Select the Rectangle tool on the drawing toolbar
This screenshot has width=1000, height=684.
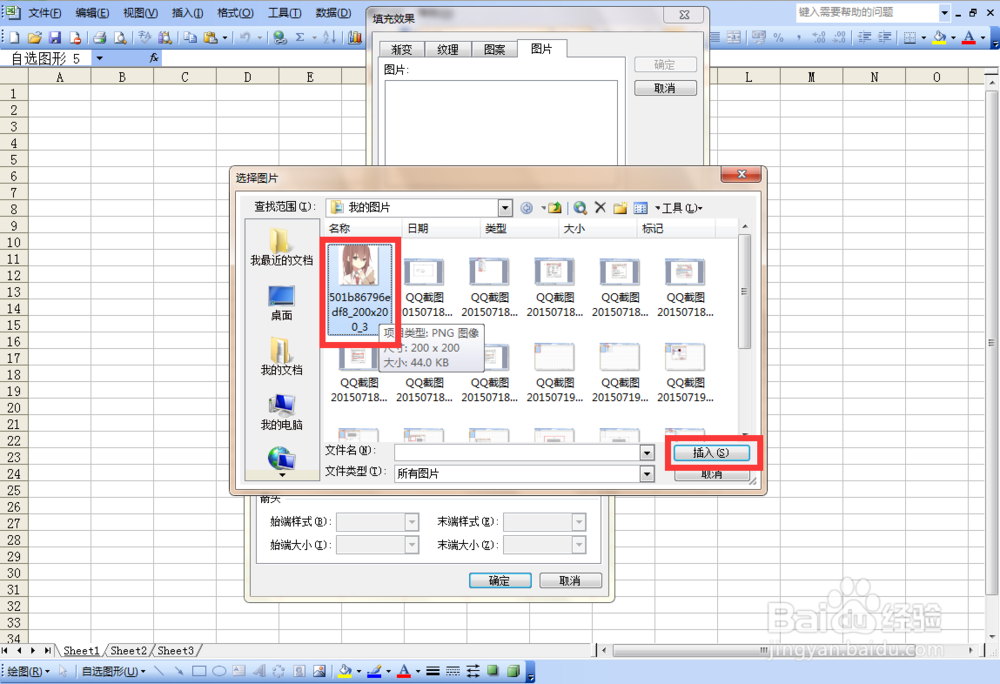coord(199,671)
